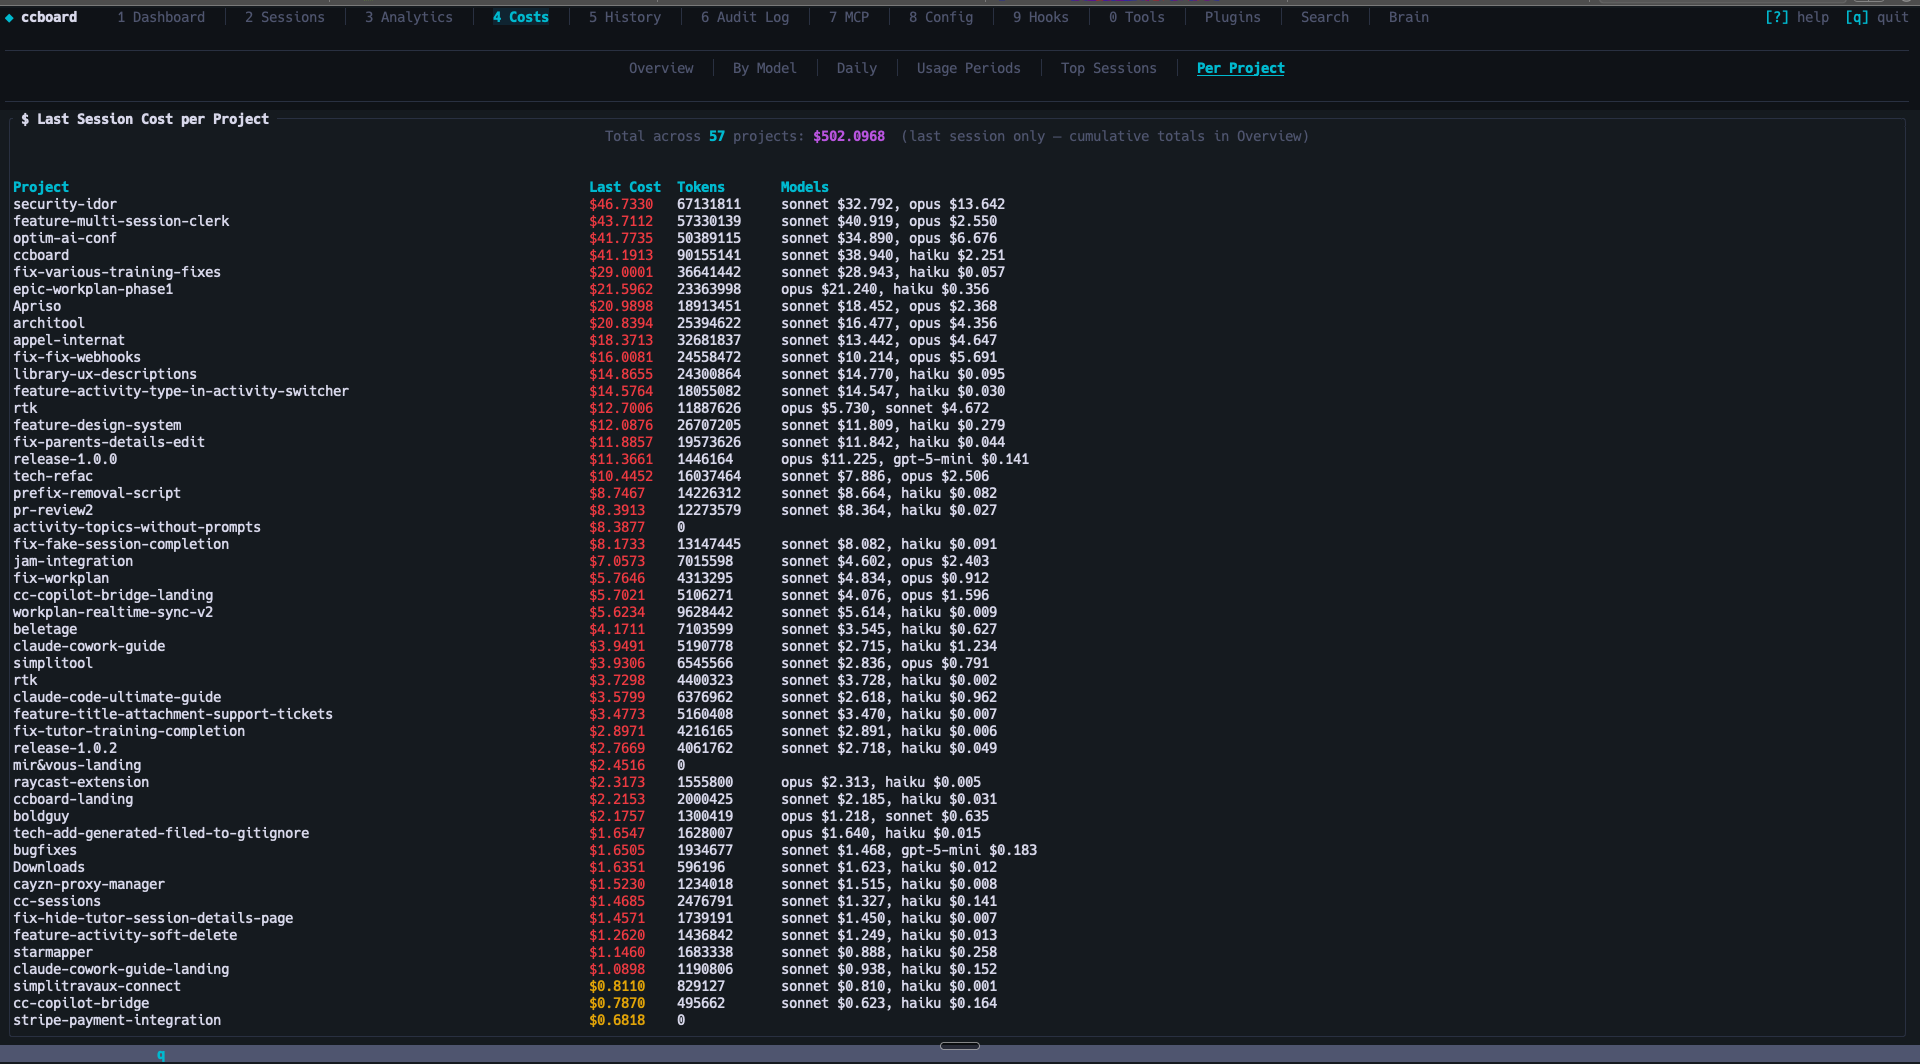Click the Last Cost column header
This screenshot has width=1920, height=1064.
(x=625, y=187)
